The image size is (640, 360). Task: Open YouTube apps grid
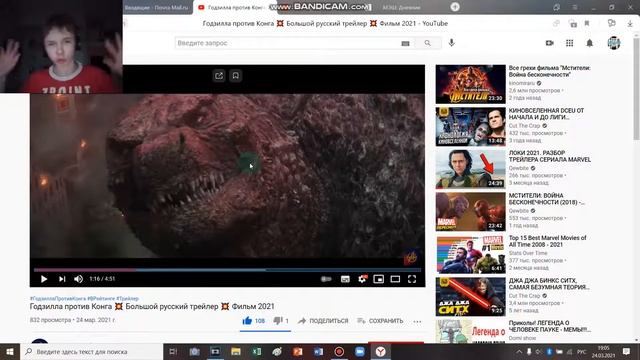click(569, 43)
